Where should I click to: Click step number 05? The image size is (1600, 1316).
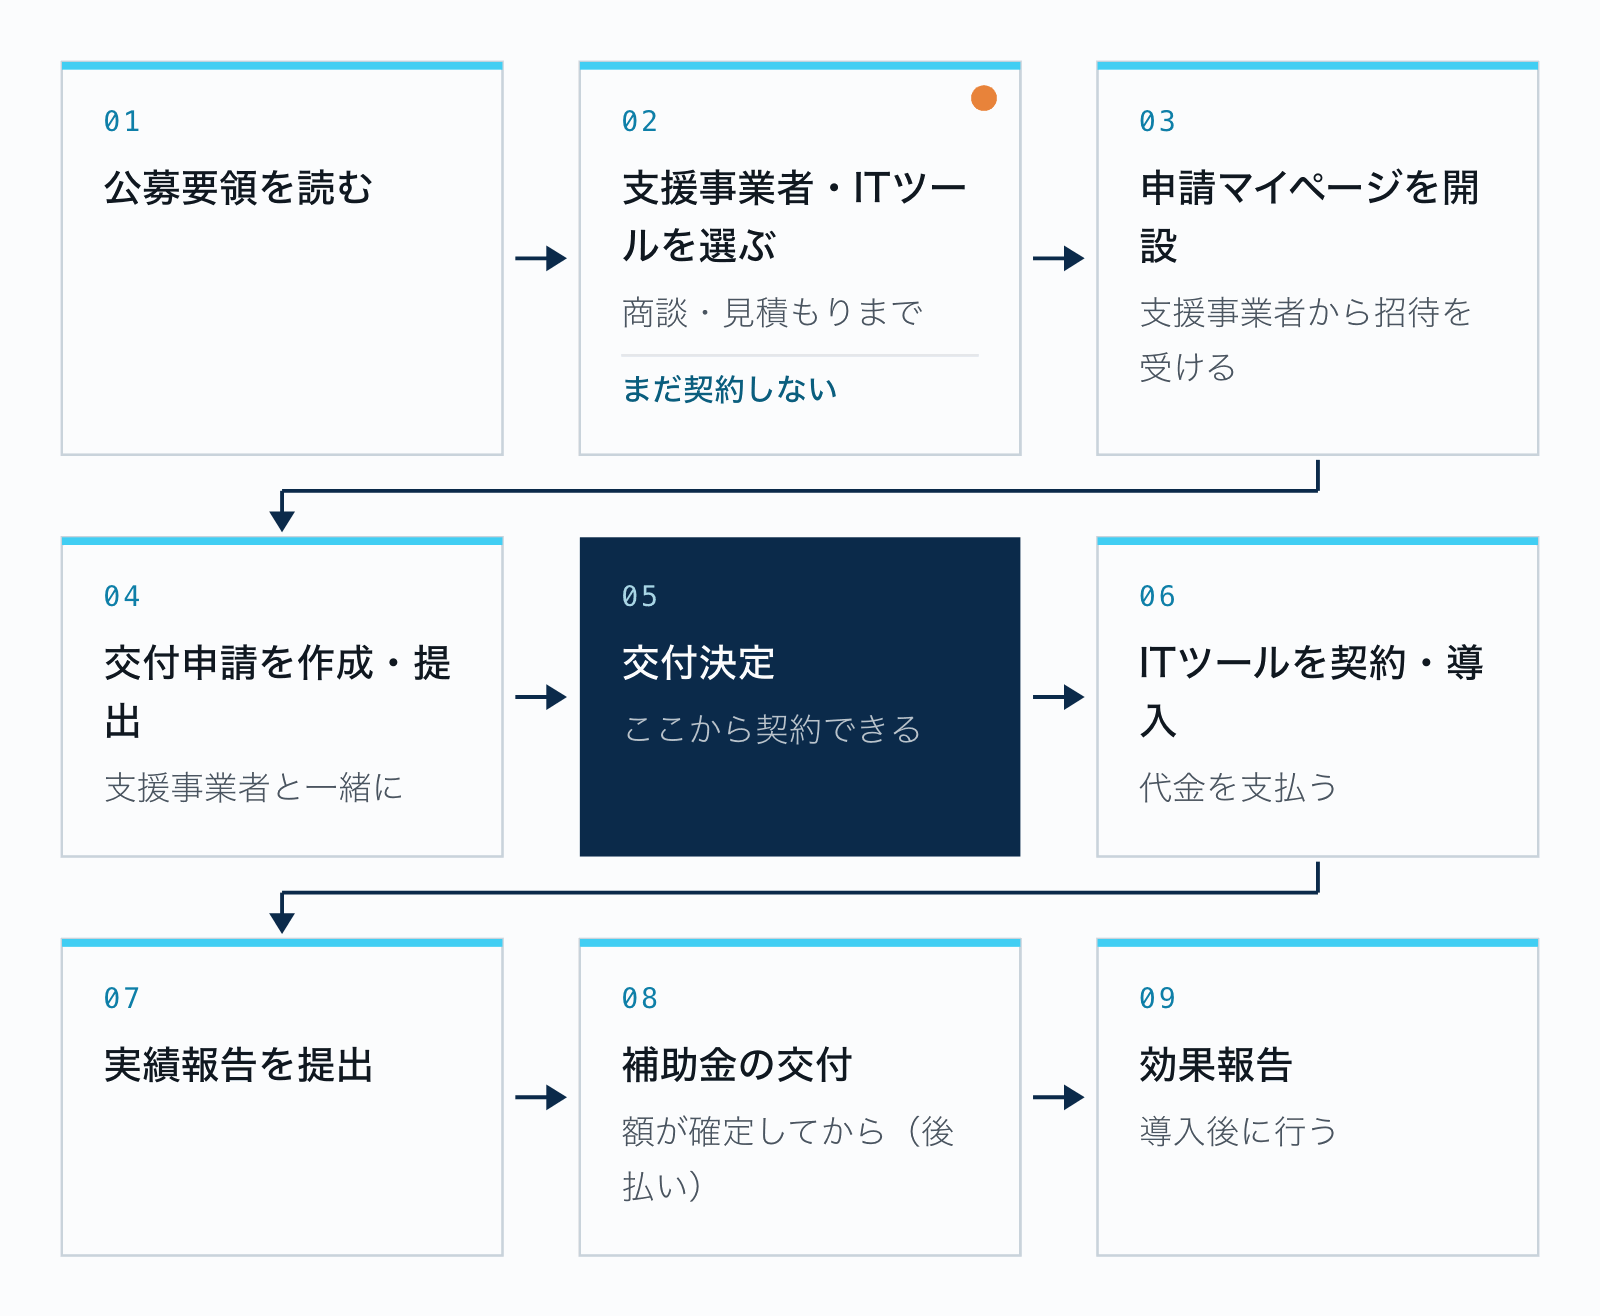(640, 596)
